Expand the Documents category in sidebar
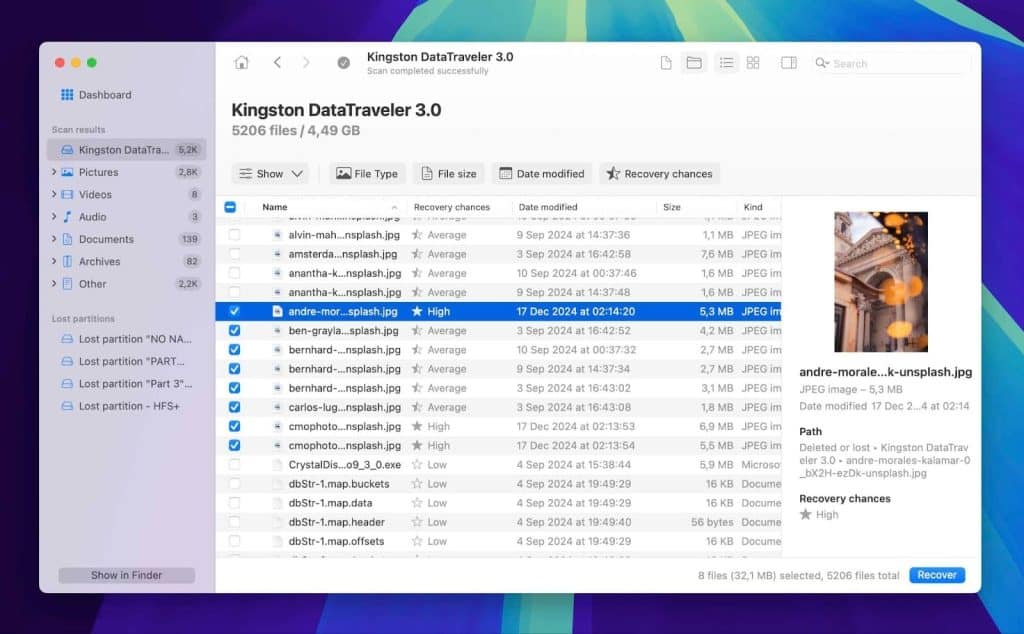The height and width of the screenshot is (634, 1024). coord(54,239)
